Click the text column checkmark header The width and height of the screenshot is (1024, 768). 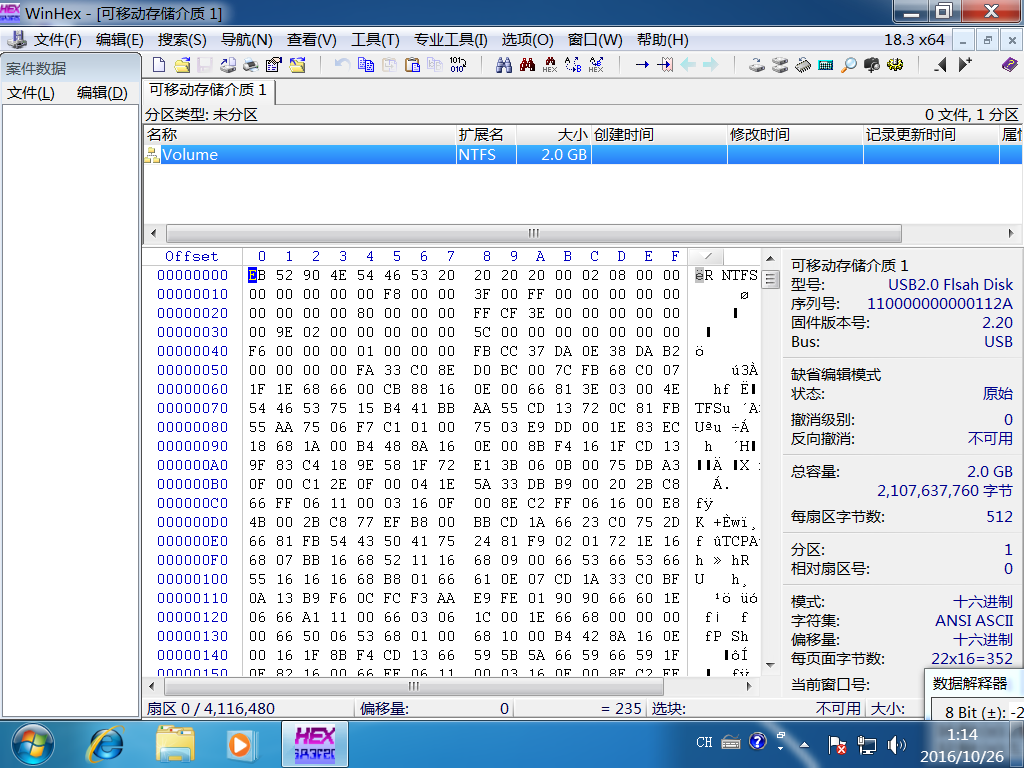(705, 256)
